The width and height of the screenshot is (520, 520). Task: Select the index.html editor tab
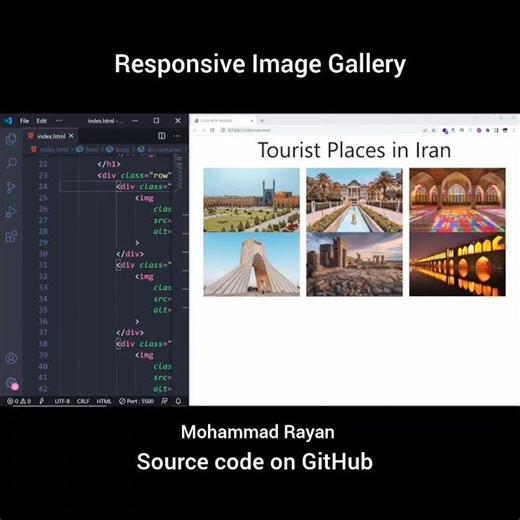(x=51, y=136)
